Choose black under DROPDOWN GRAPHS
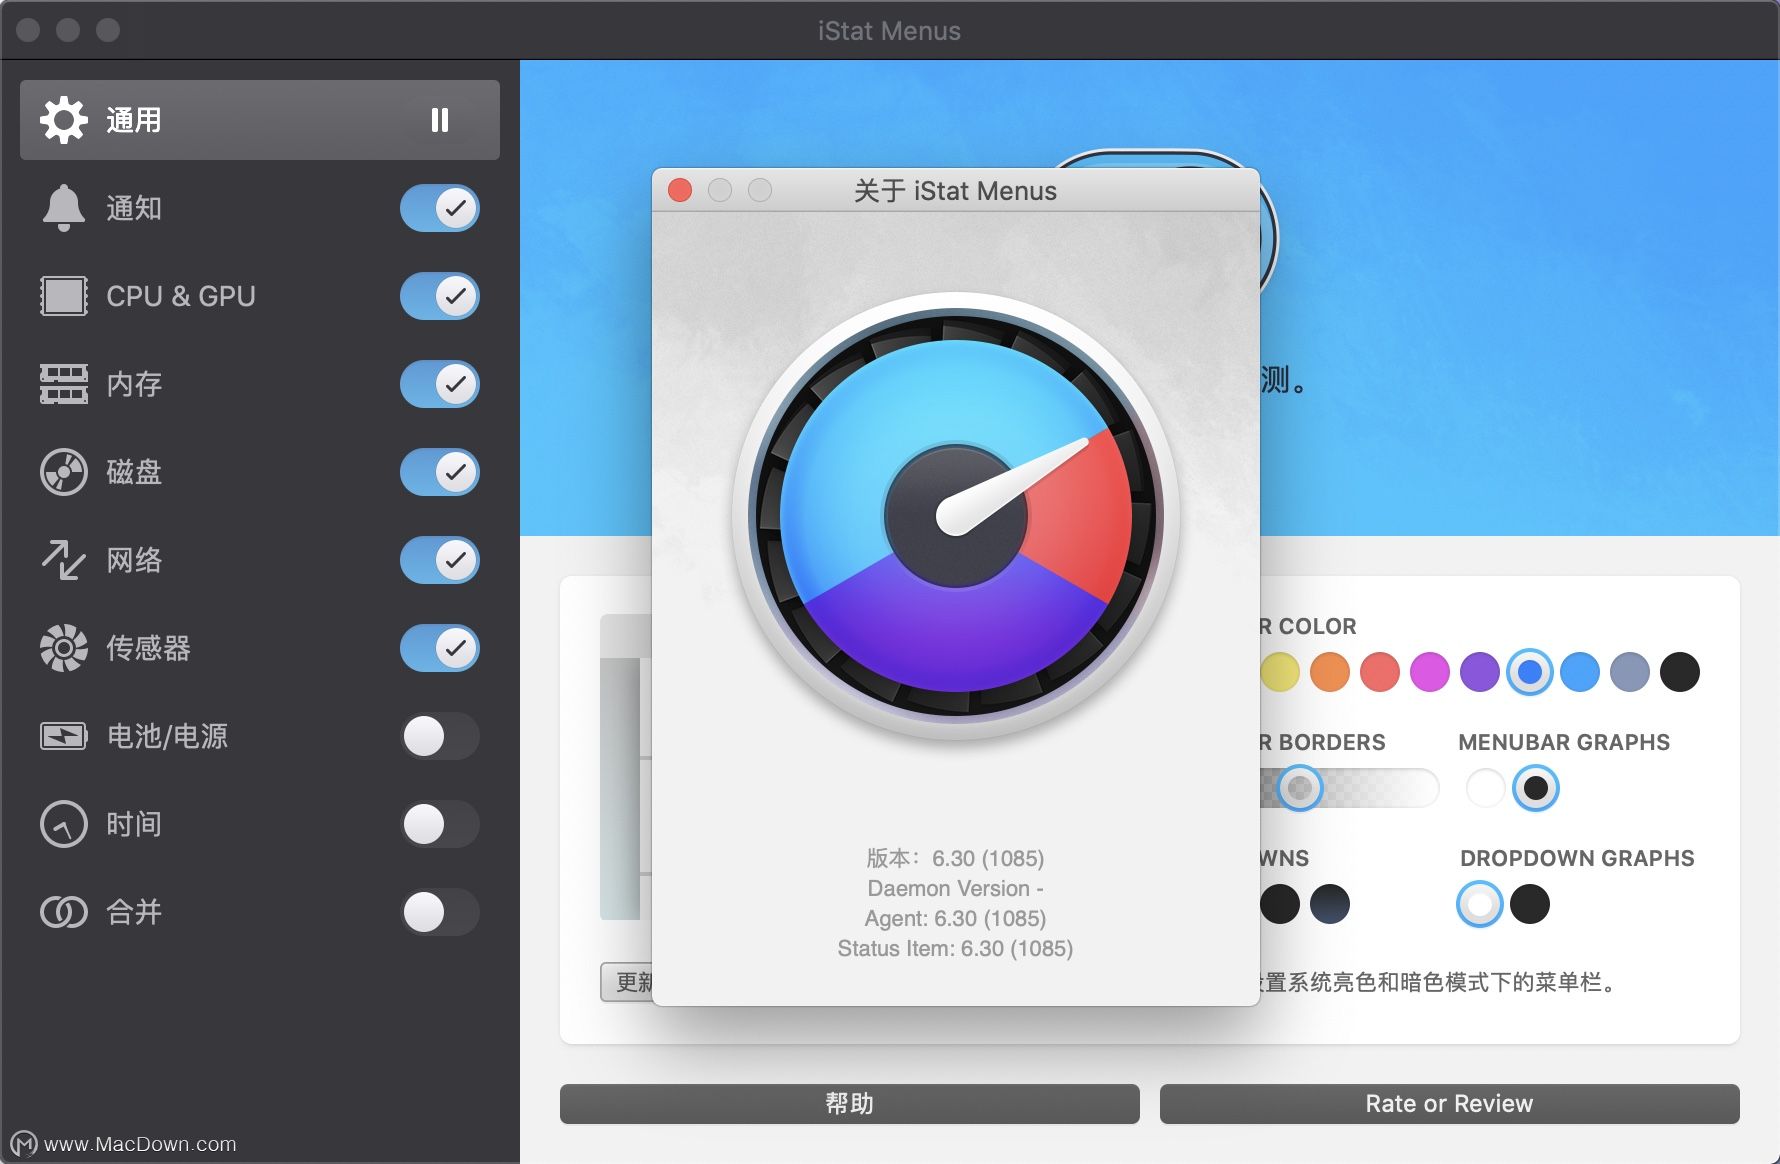The image size is (1780, 1164). coord(1530,904)
